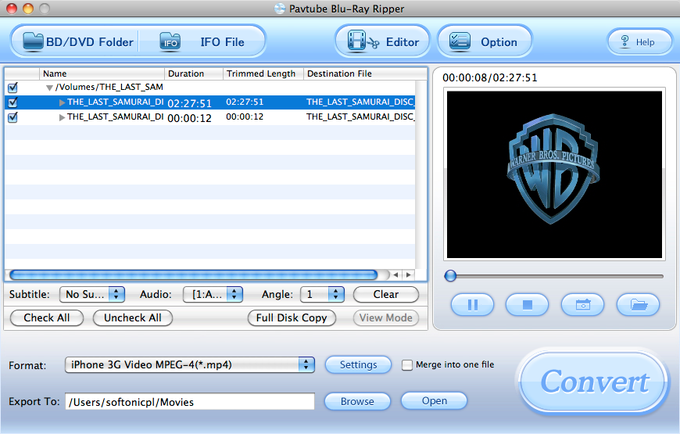Uncheck the /Volumes/THE_LAST_SAM root checkbox
The height and width of the screenshot is (434, 680).
[13, 88]
